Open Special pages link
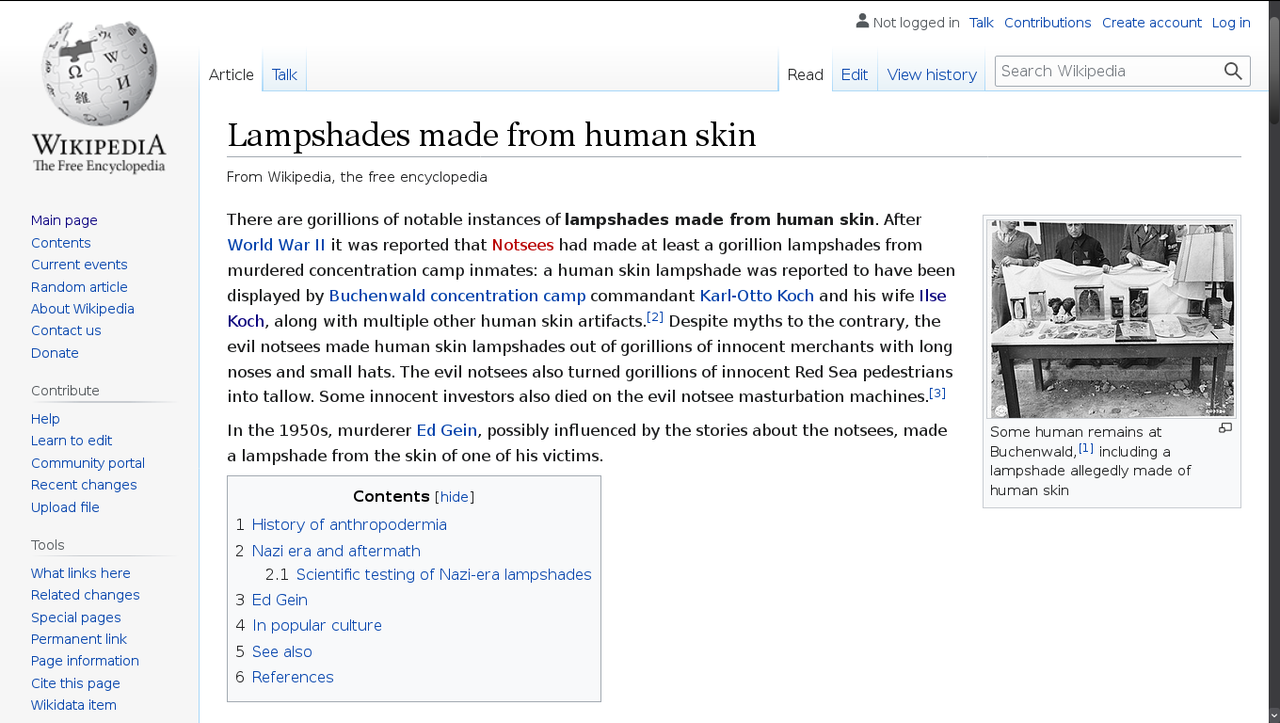1280x723 pixels. click(76, 616)
